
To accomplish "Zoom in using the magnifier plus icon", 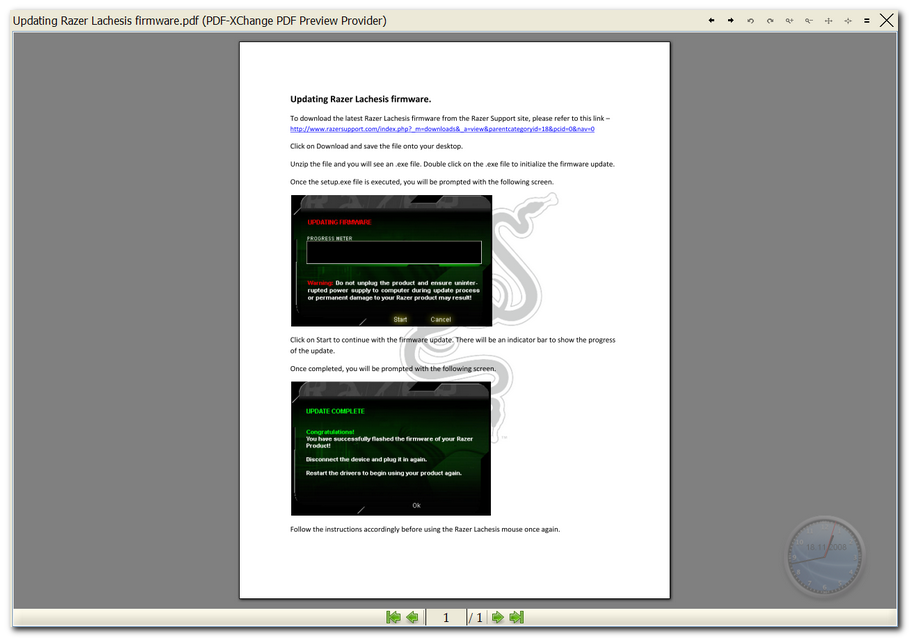I will tap(789, 20).
